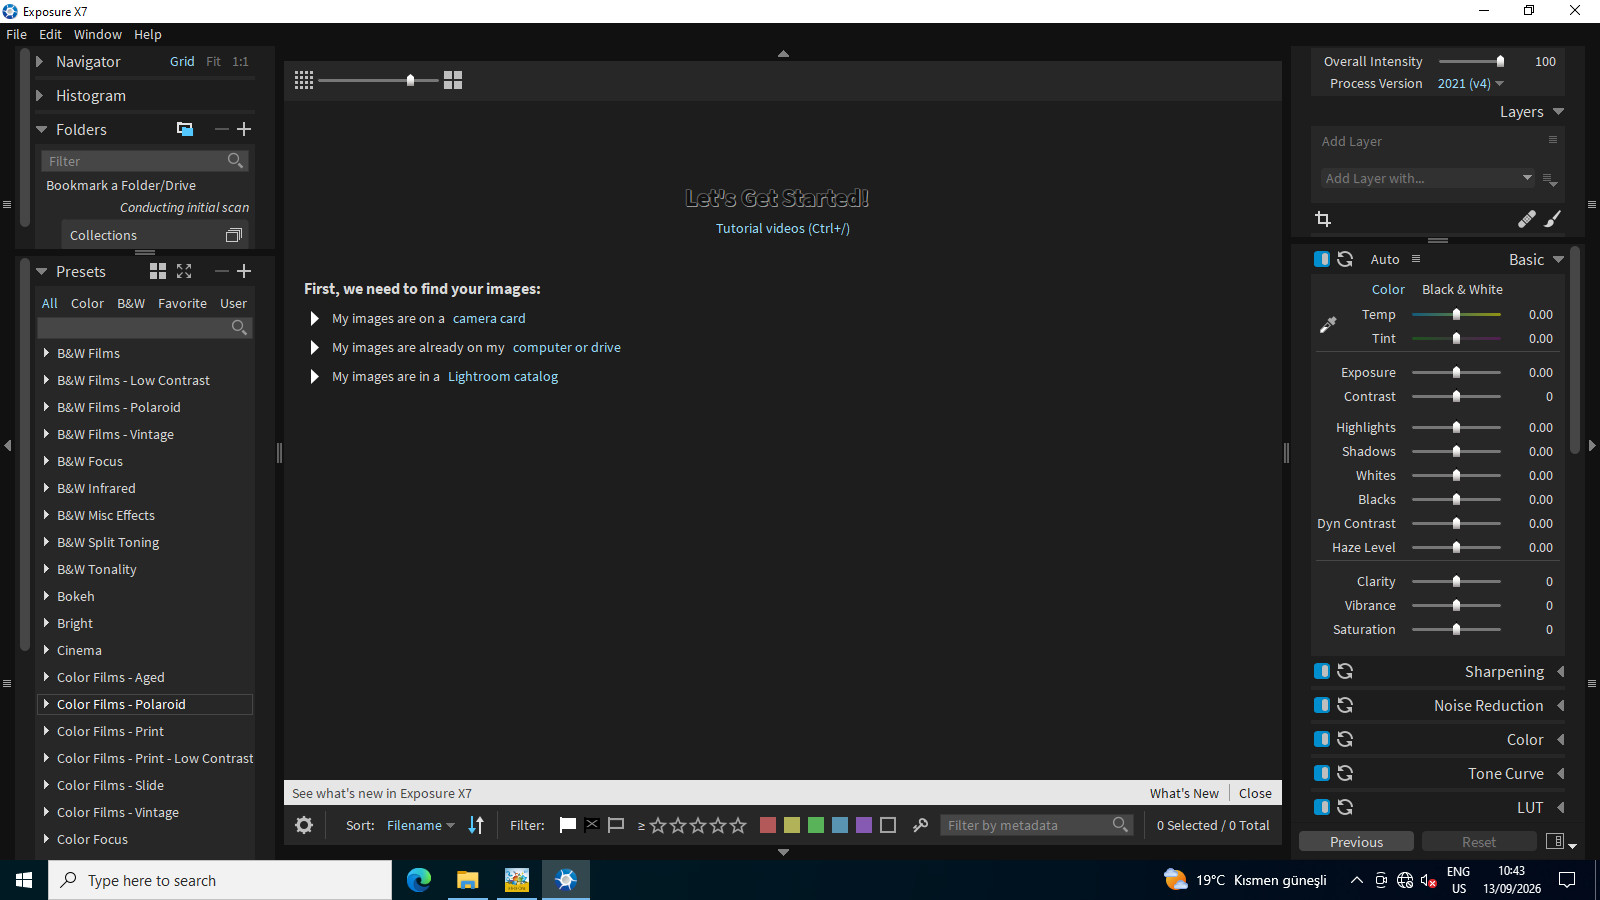The image size is (1600, 900).
Task: Toggle the Tone Curve panel switch
Action: point(1322,773)
